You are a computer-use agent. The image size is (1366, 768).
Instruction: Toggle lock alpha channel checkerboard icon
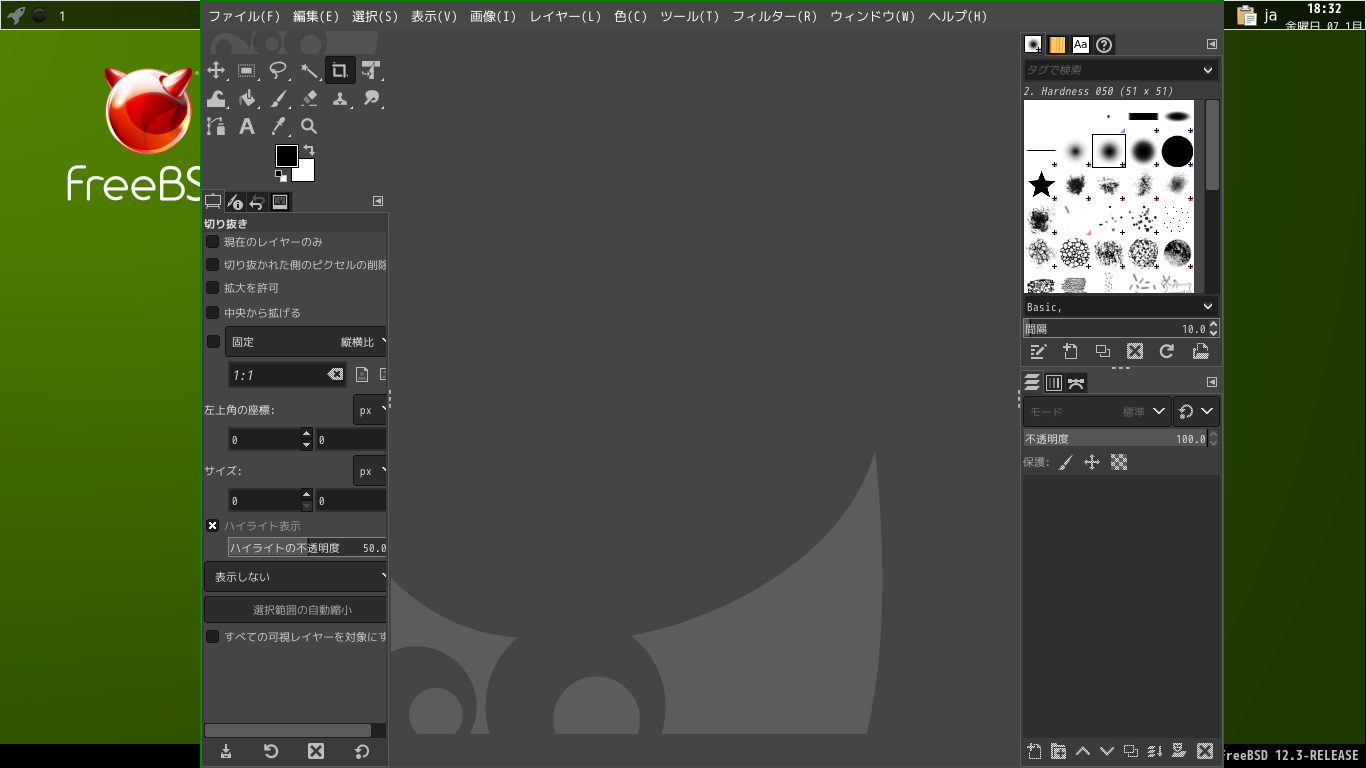[x=1119, y=462]
